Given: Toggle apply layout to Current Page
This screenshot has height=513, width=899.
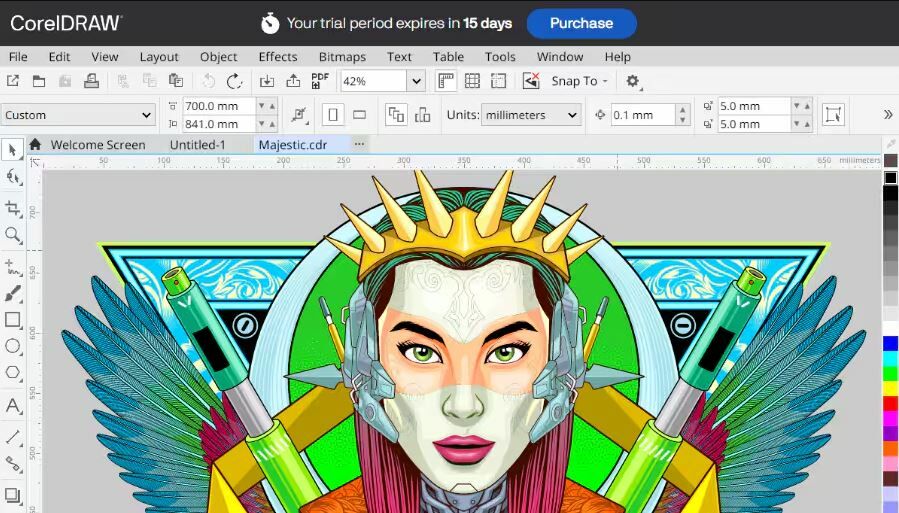Looking at the screenshot, I should tap(423, 115).
